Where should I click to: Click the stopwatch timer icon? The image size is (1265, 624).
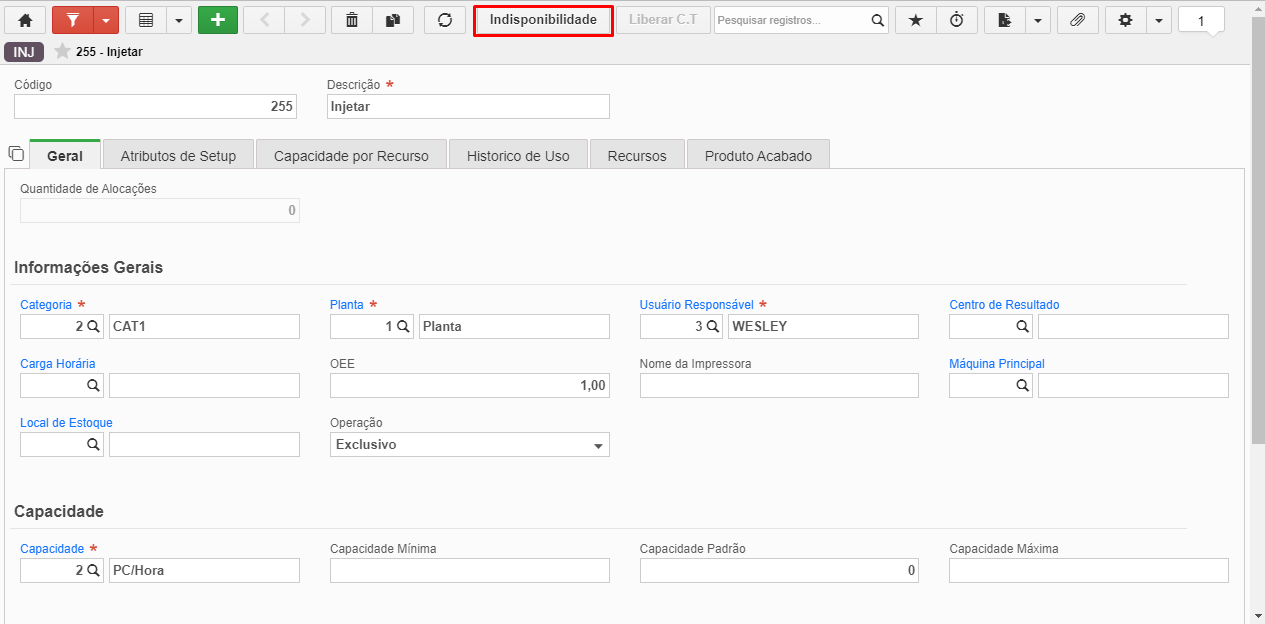pyautogui.click(x=957, y=20)
